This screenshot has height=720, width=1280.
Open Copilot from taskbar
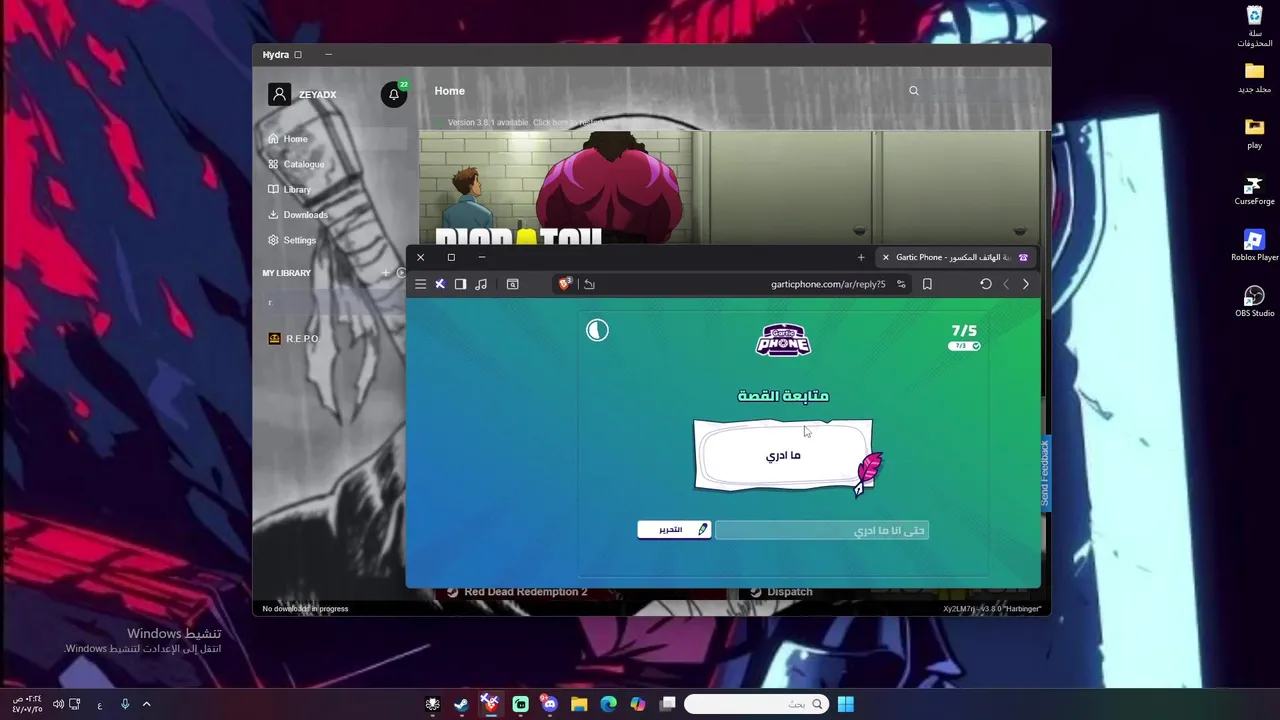coord(638,704)
